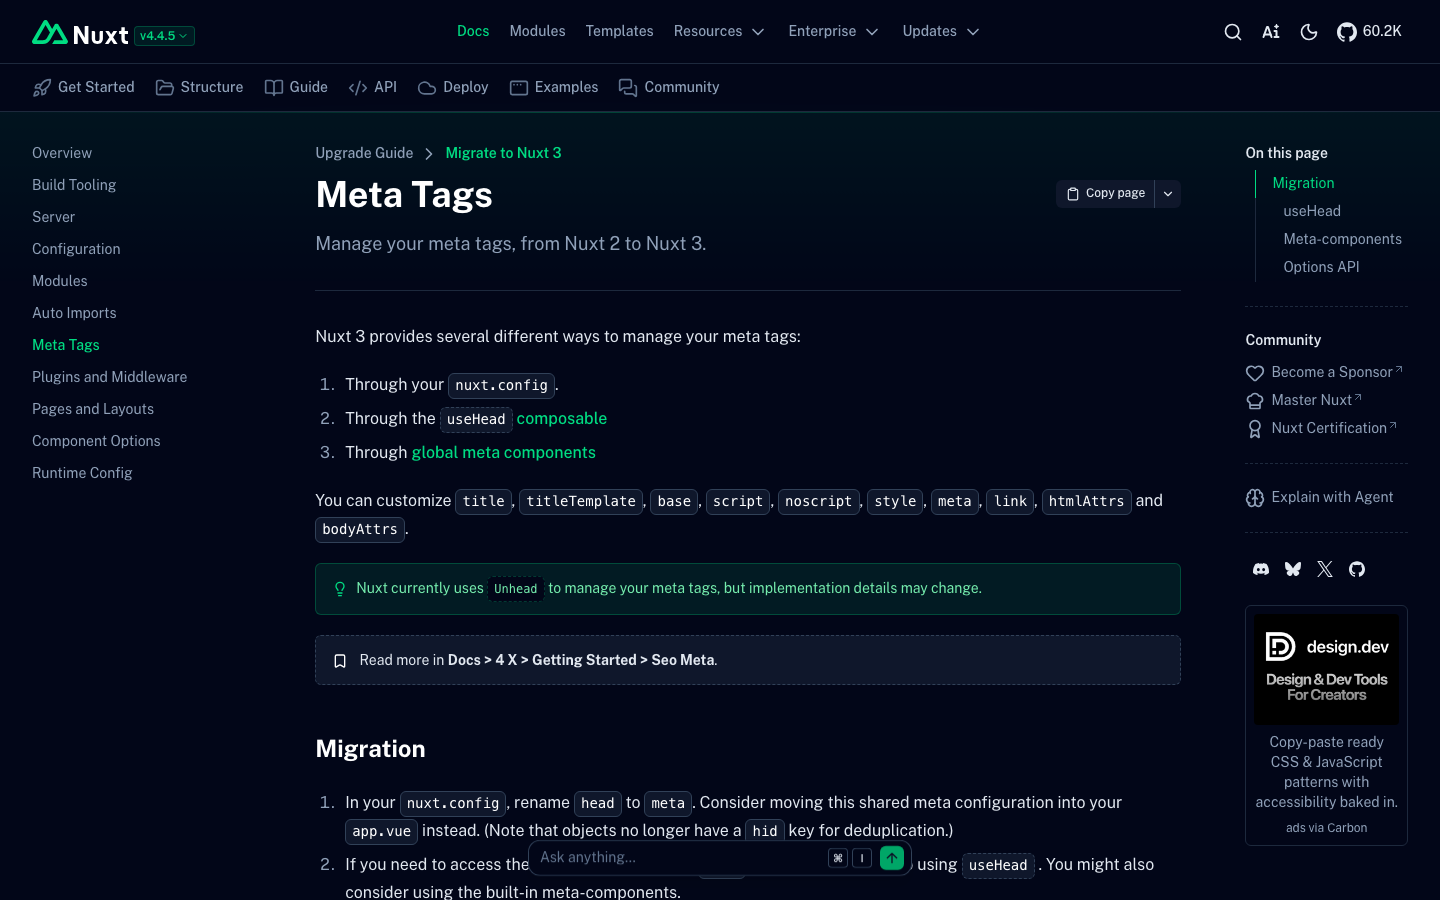Viewport: 1440px width, 900px height.
Task: Open the Copy page options chevron
Action: tap(1168, 194)
